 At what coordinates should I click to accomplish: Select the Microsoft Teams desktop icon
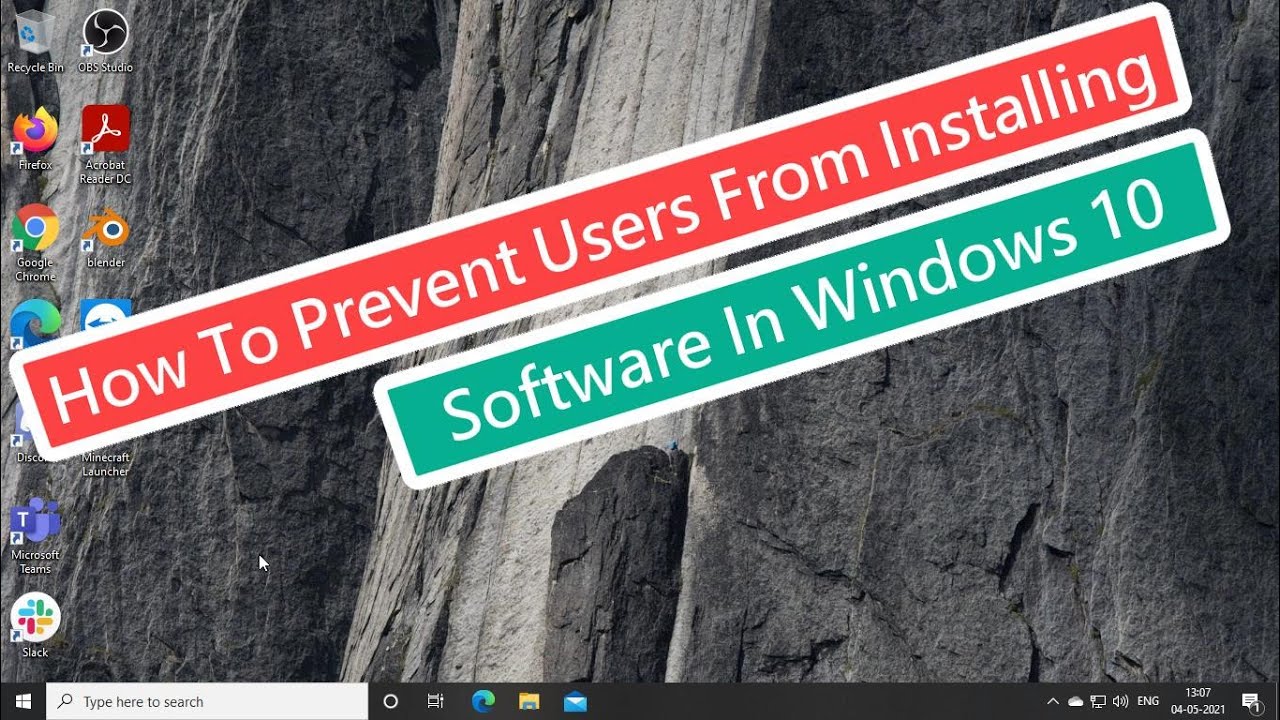35,535
